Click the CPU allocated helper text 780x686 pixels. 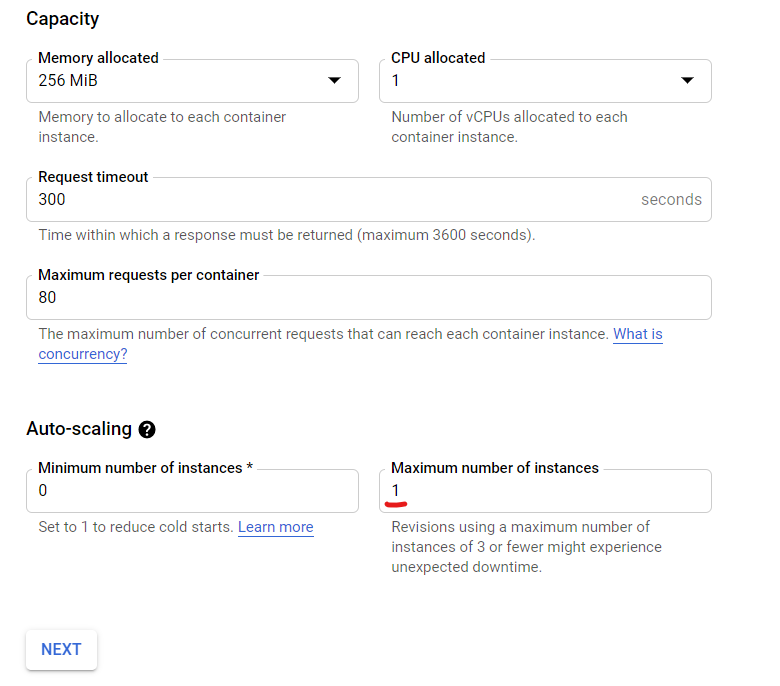click(509, 127)
